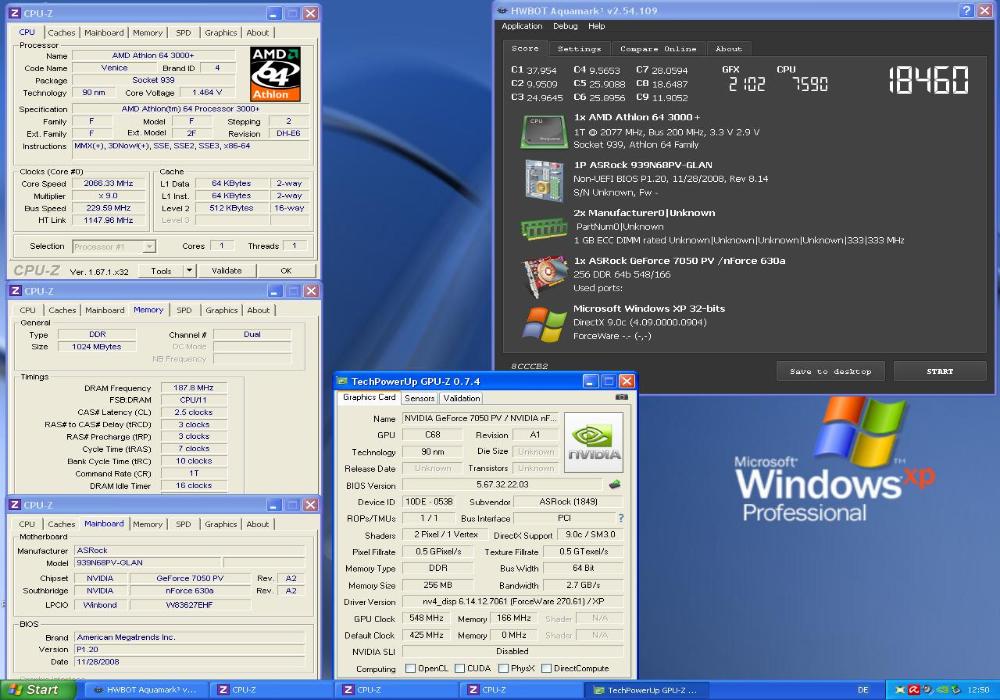
Task: Enable the OpenCL checkbox in GPU-Z
Action: (x=411, y=668)
